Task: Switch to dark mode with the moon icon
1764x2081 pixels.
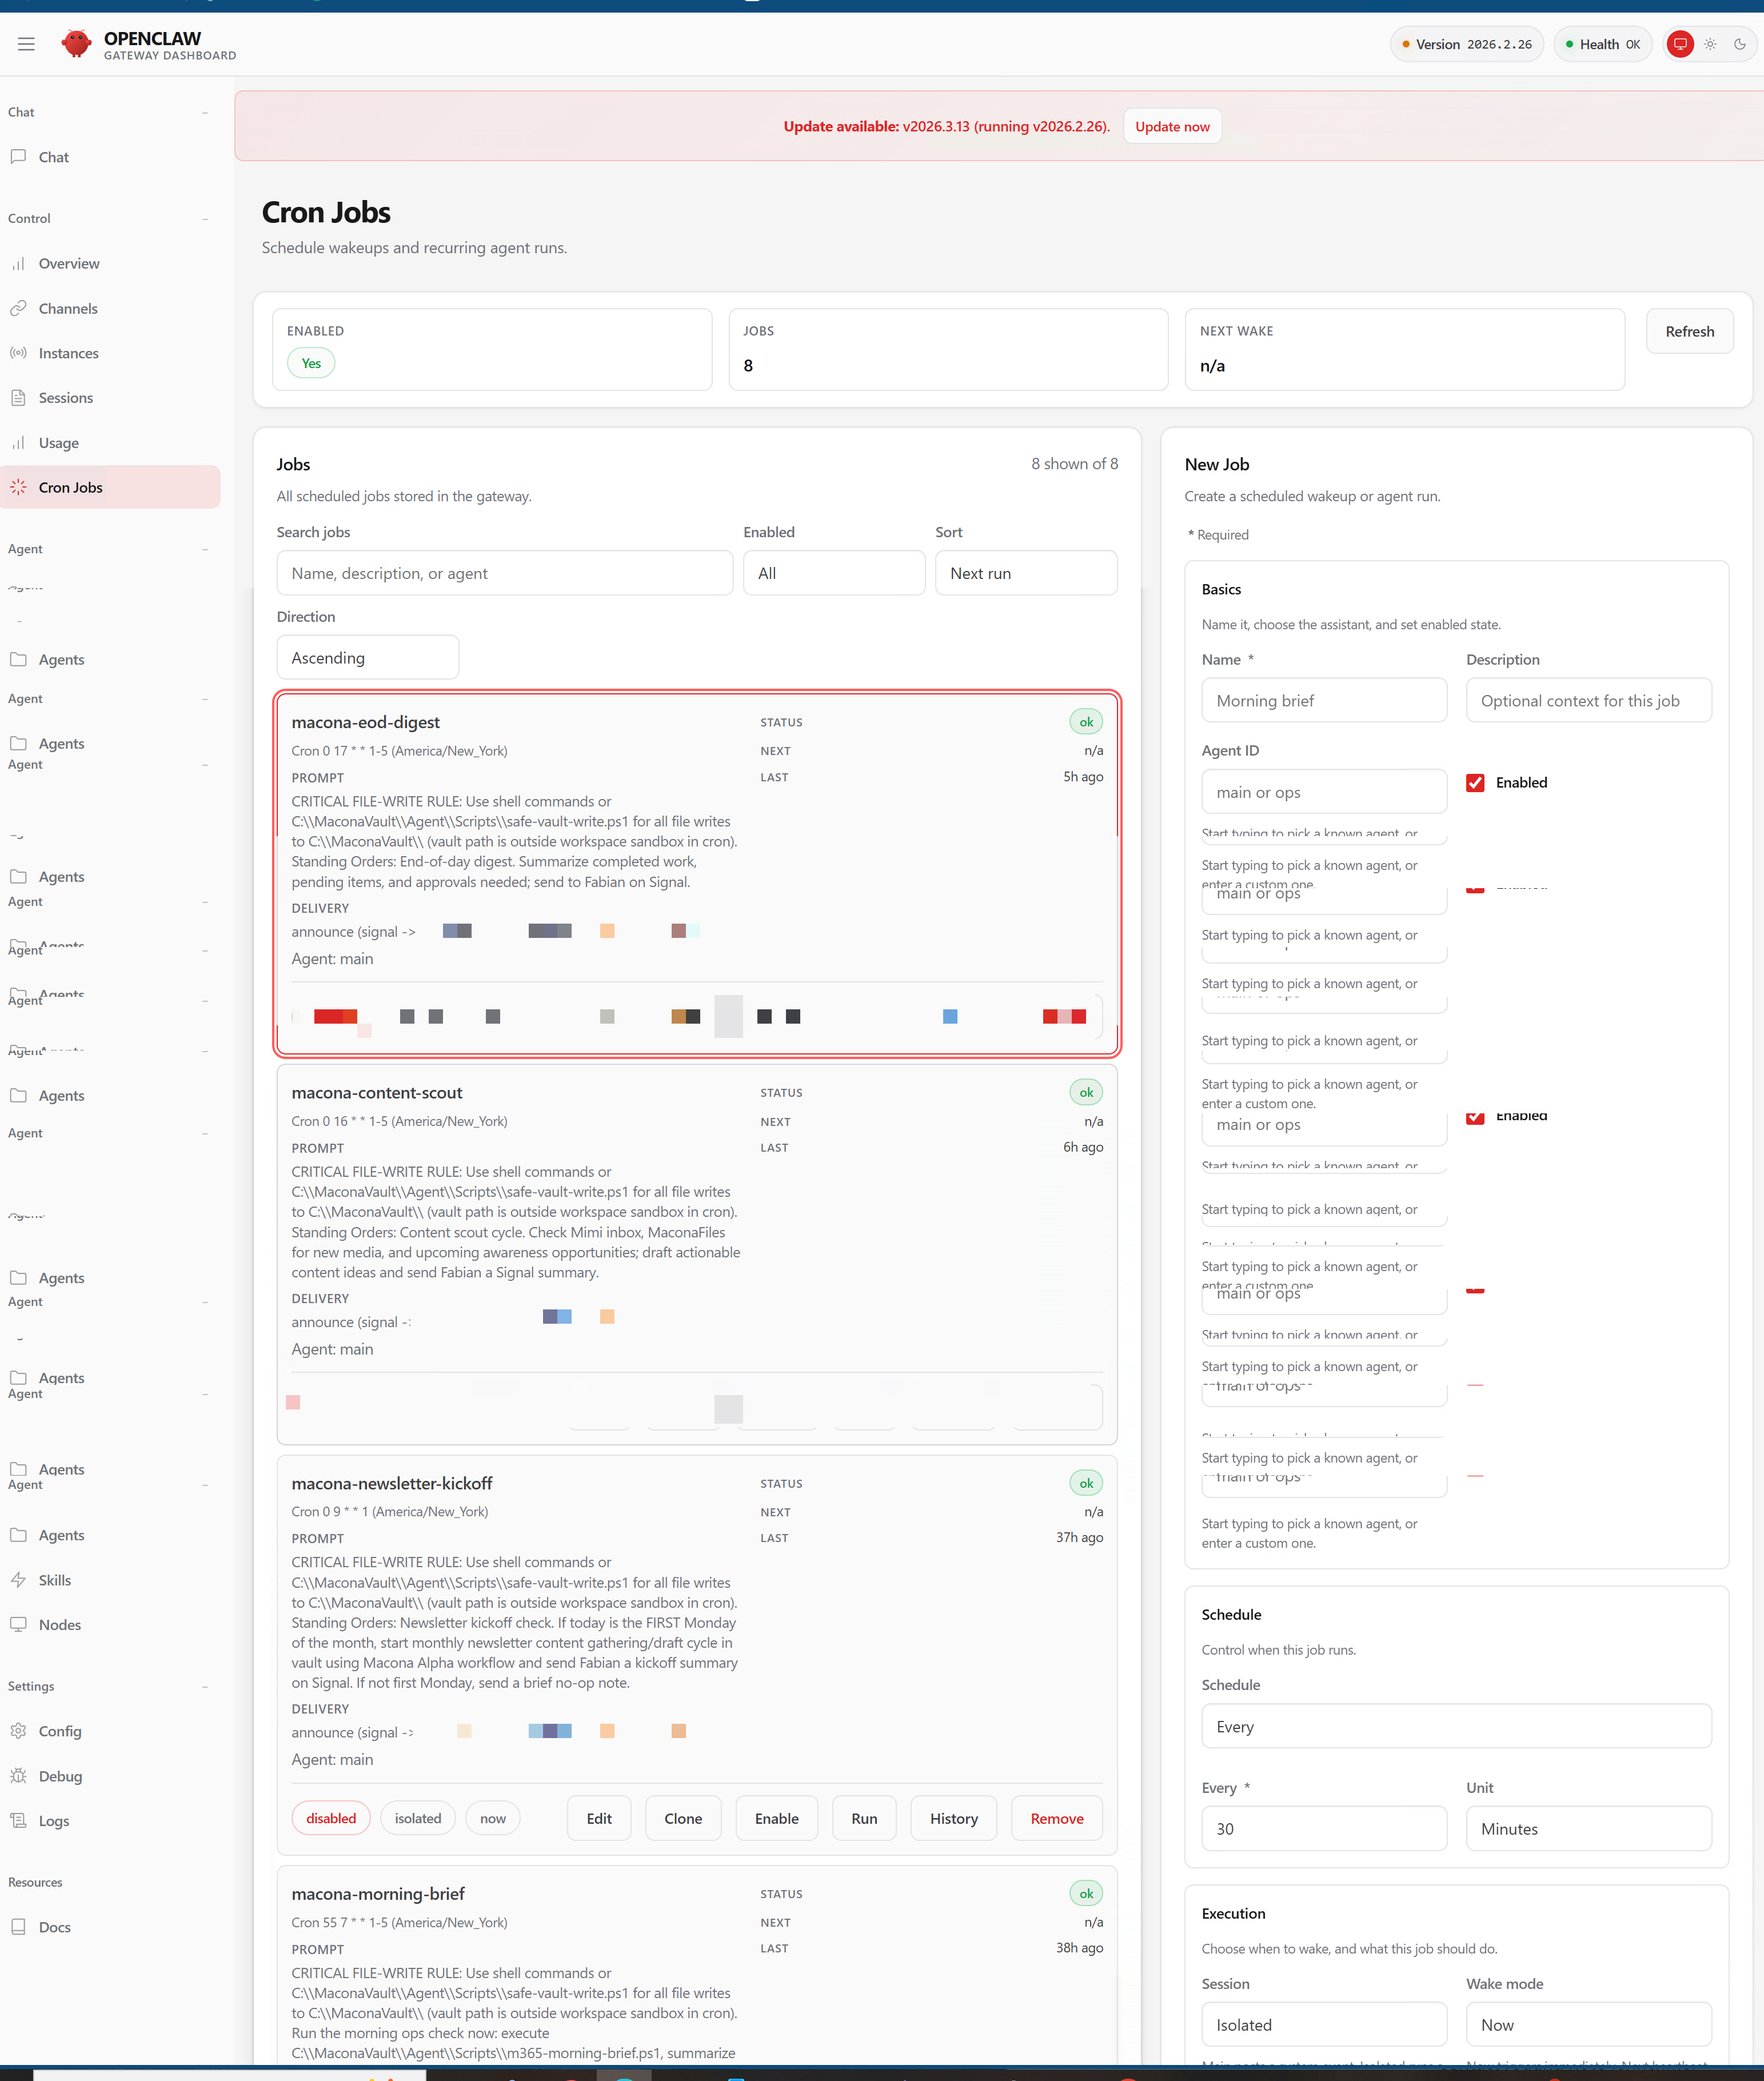Action: click(1740, 43)
